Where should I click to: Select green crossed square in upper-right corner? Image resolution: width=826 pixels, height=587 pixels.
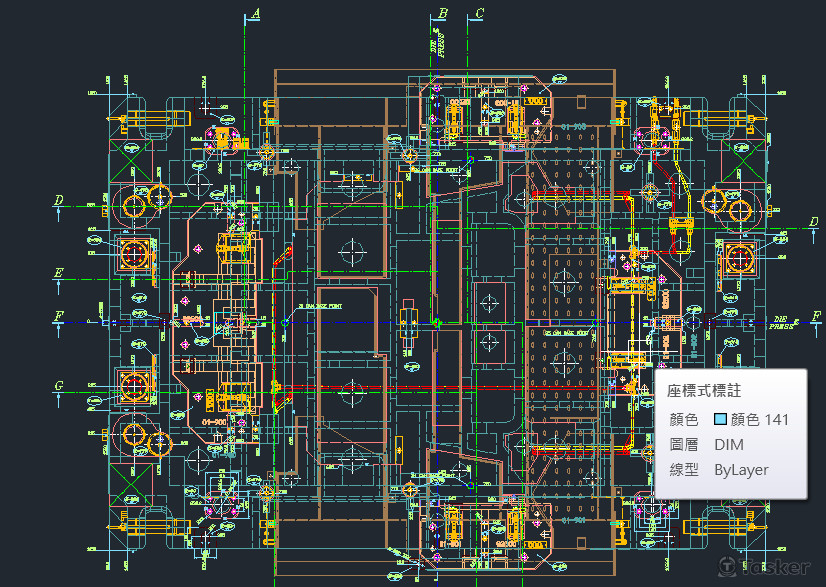click(x=751, y=152)
